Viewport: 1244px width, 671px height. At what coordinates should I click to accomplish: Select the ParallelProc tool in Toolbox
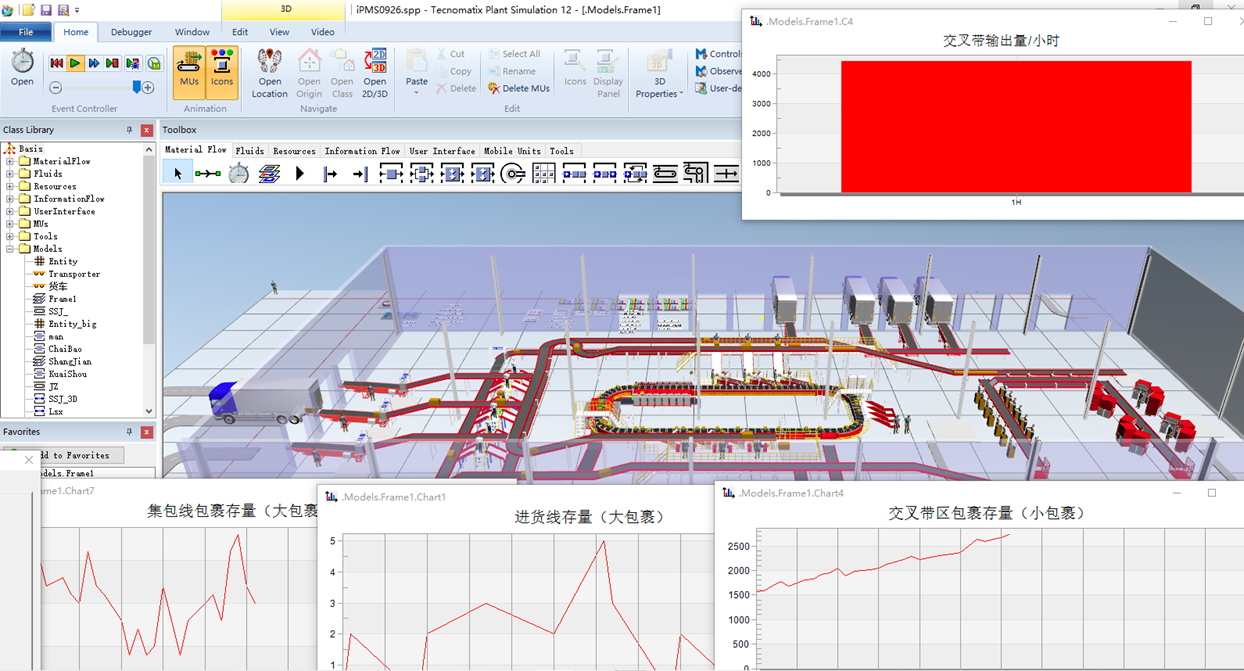(422, 173)
